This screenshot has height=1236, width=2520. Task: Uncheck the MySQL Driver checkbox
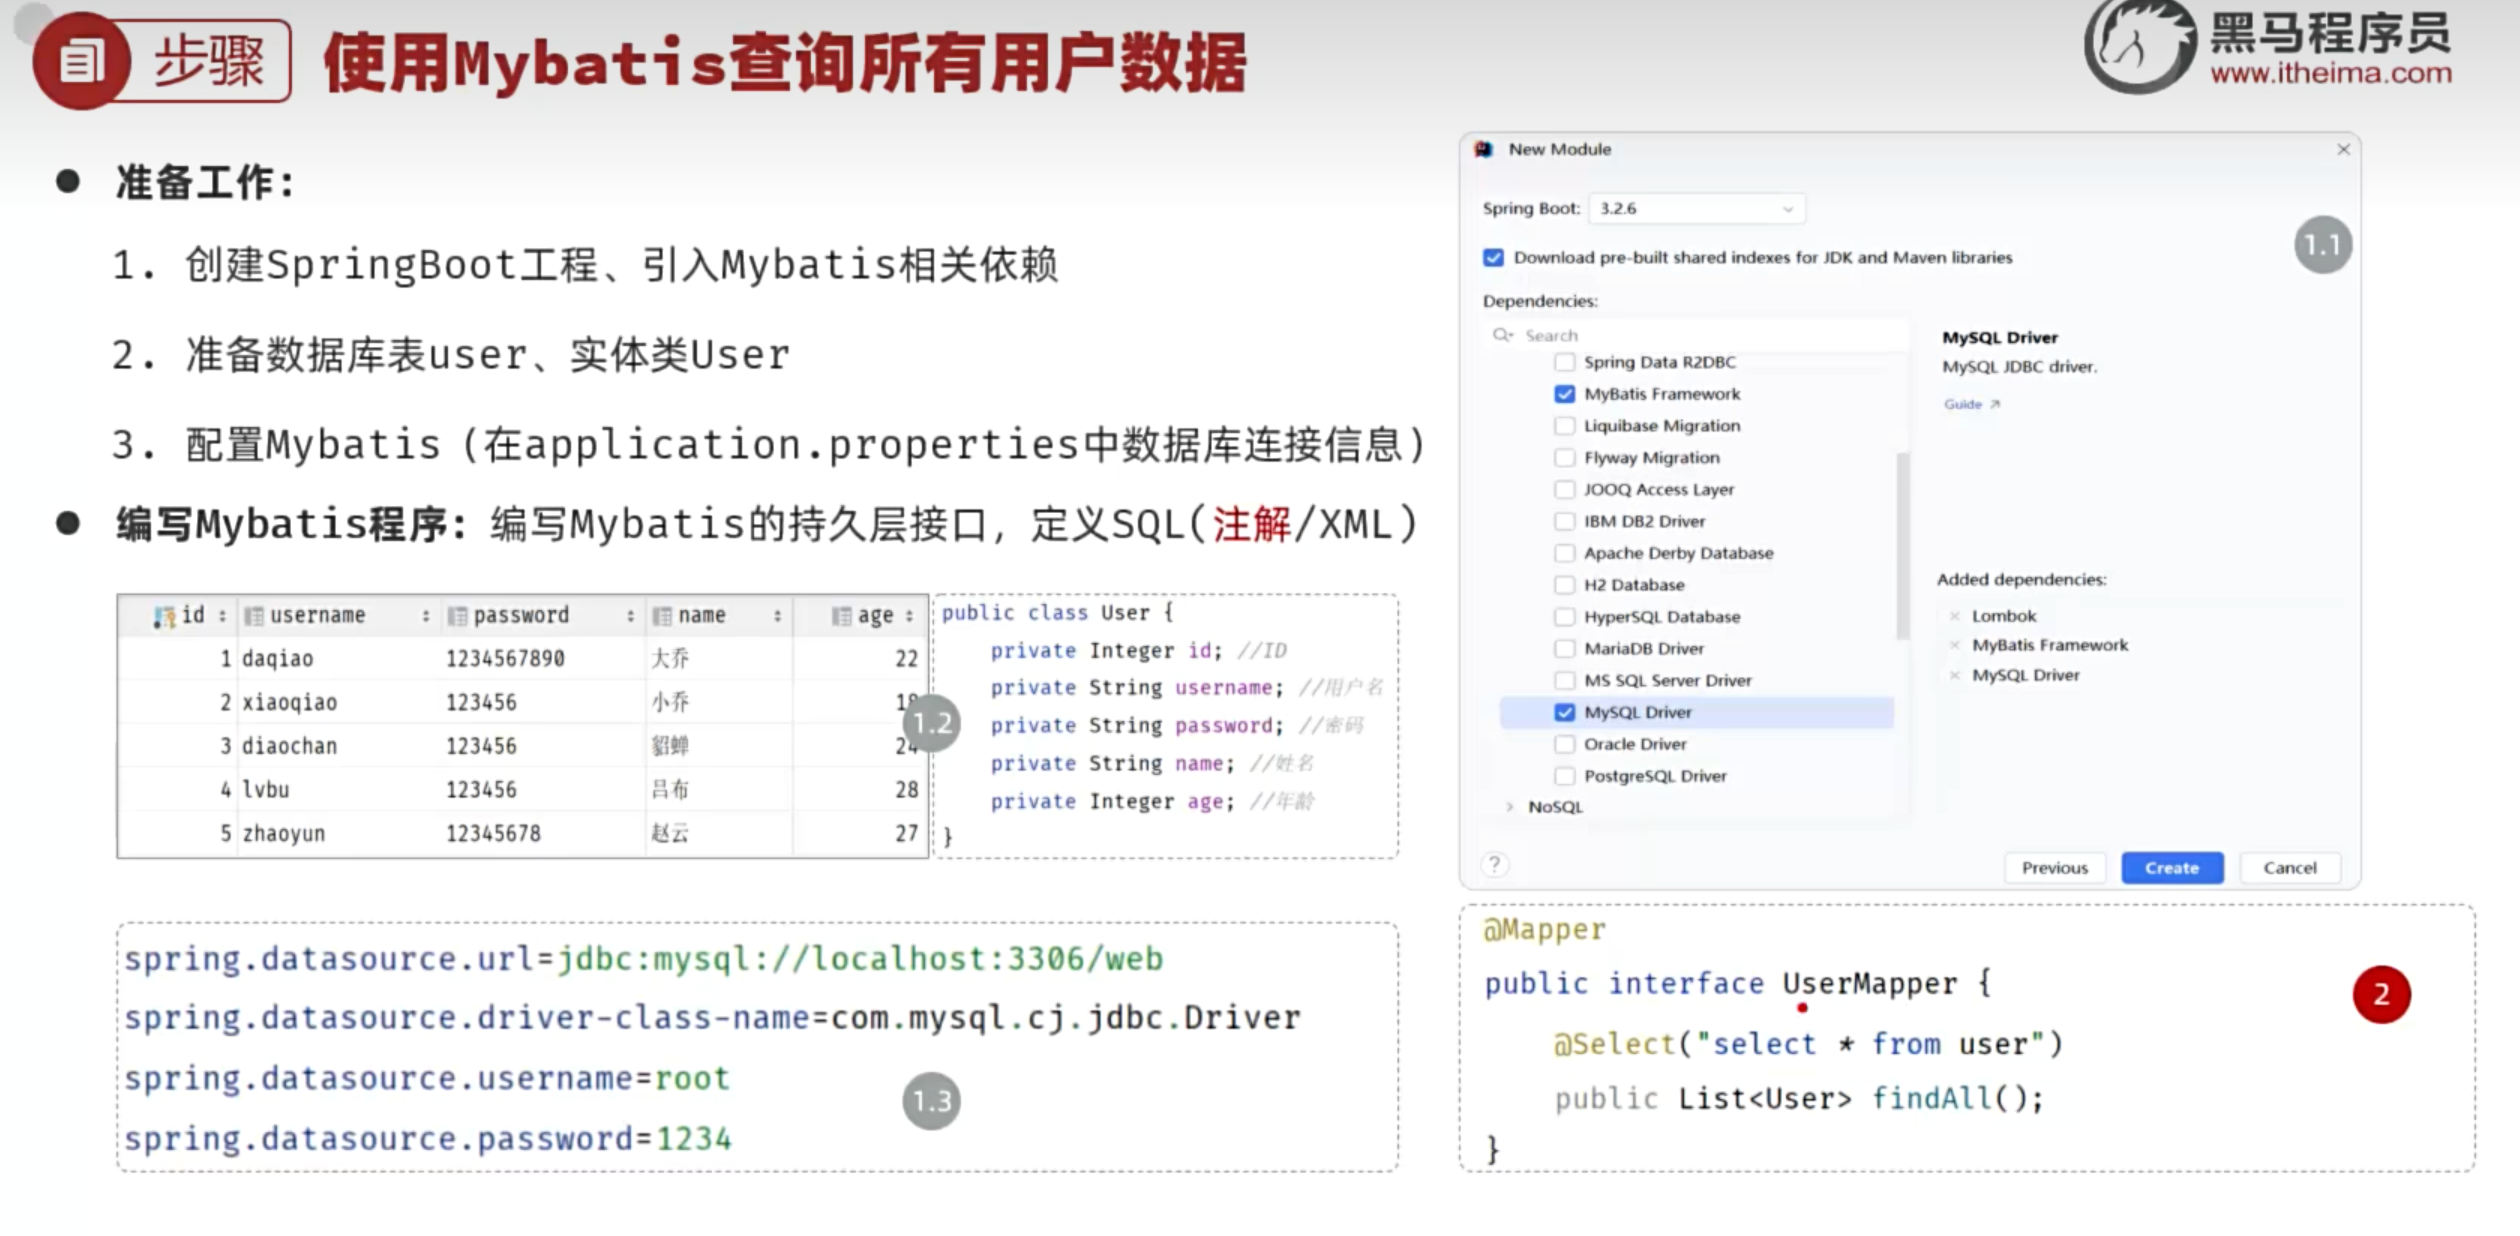point(1565,713)
